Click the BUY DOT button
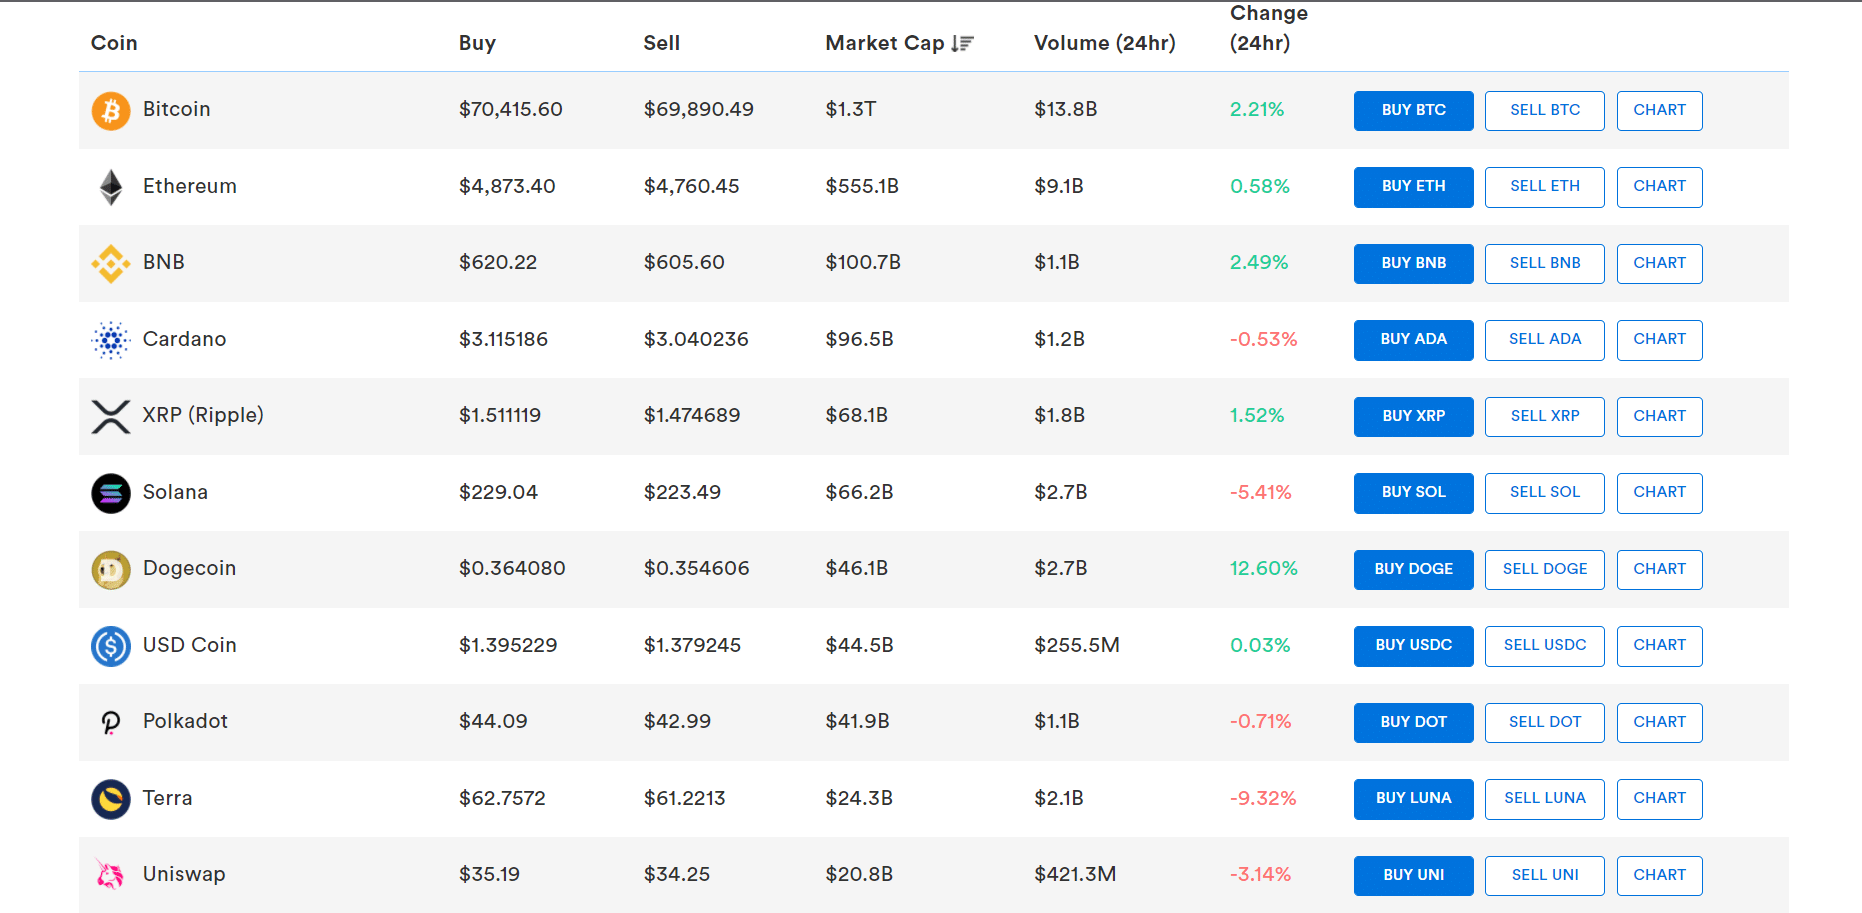 click(1414, 723)
